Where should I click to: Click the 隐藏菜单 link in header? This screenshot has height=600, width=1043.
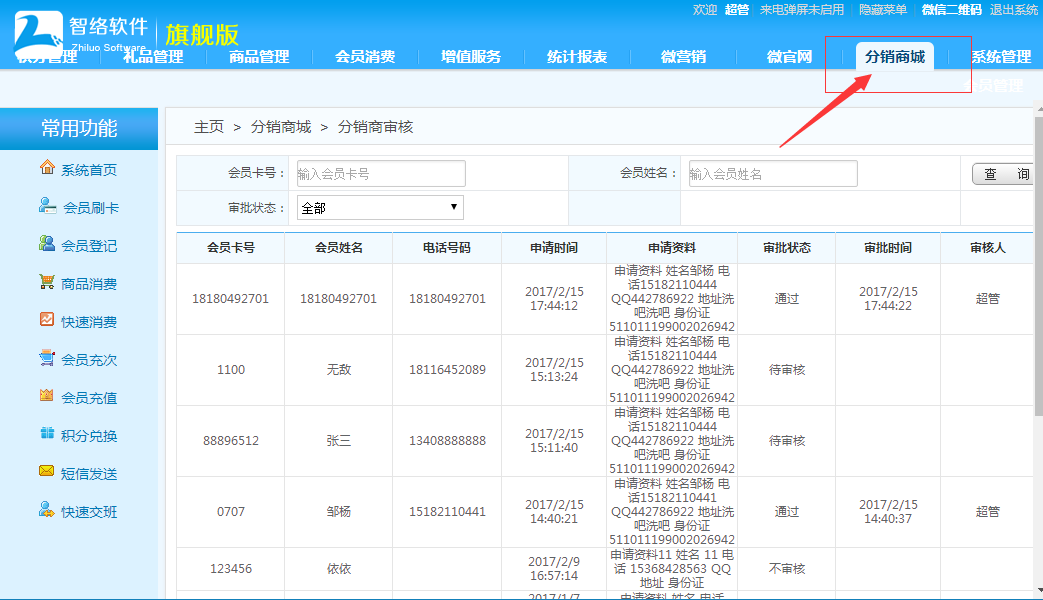pyautogui.click(x=883, y=10)
